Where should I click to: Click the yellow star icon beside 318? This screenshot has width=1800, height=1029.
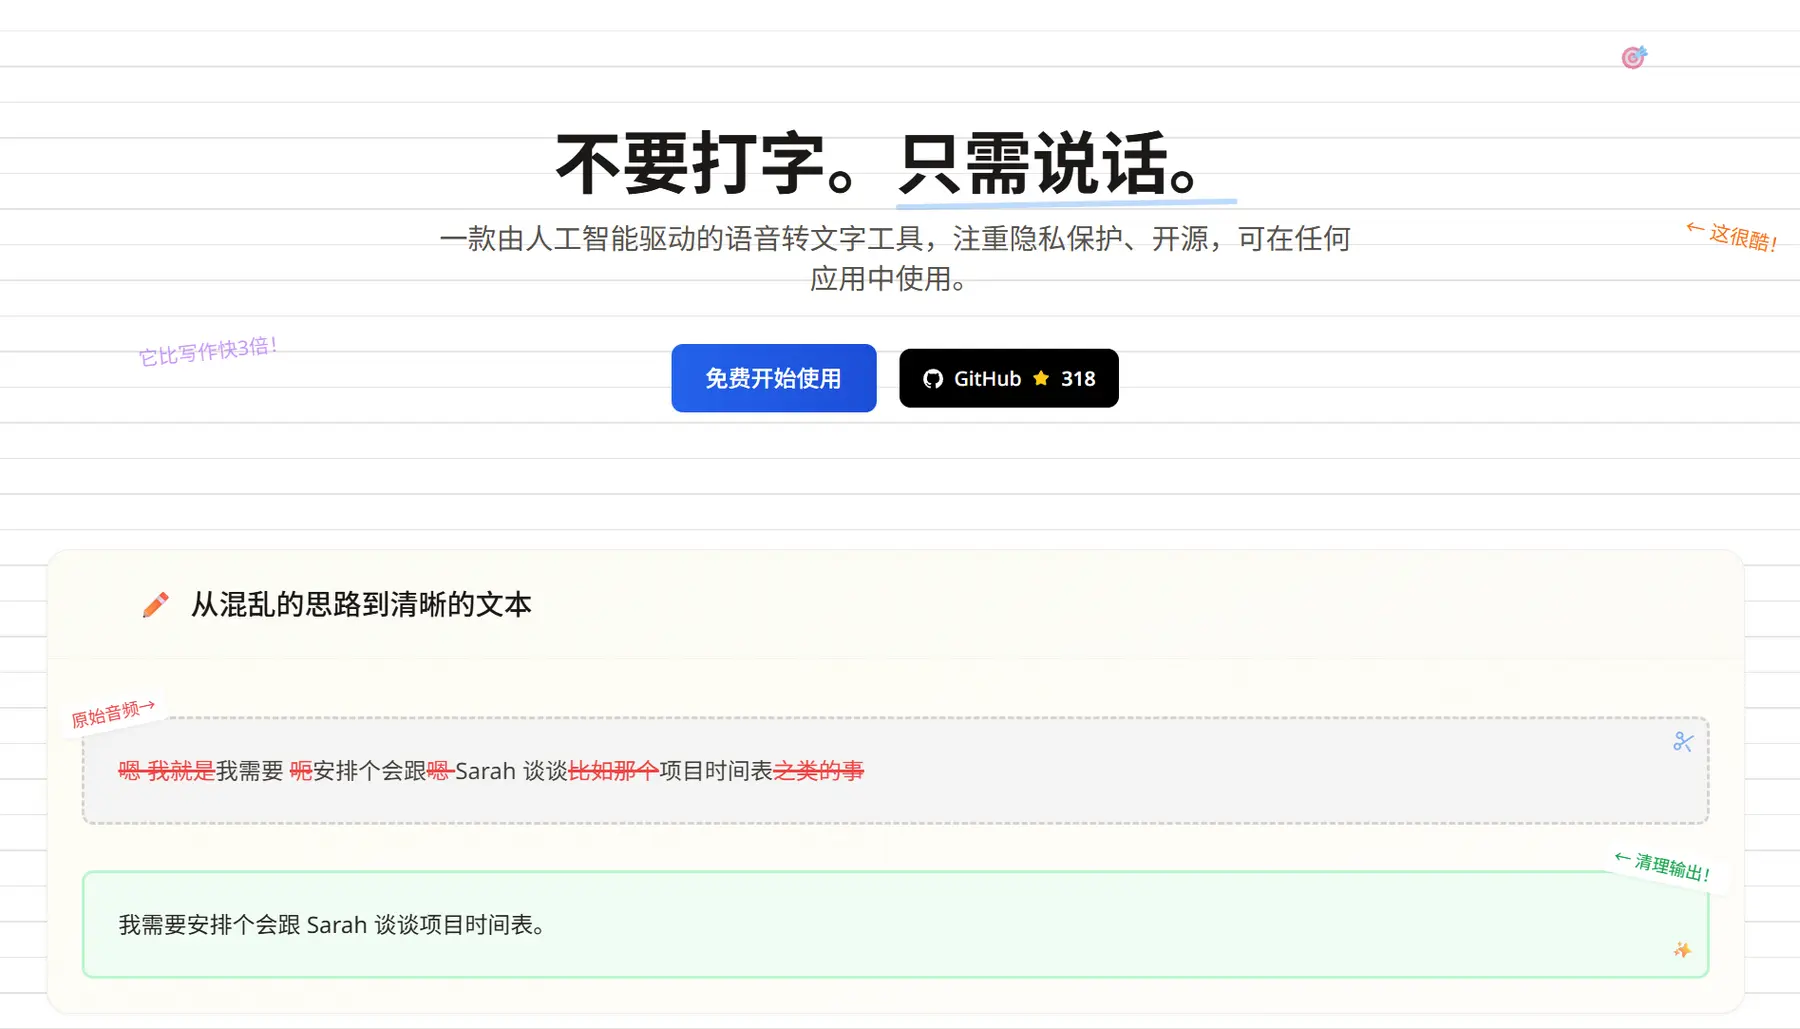click(1041, 378)
